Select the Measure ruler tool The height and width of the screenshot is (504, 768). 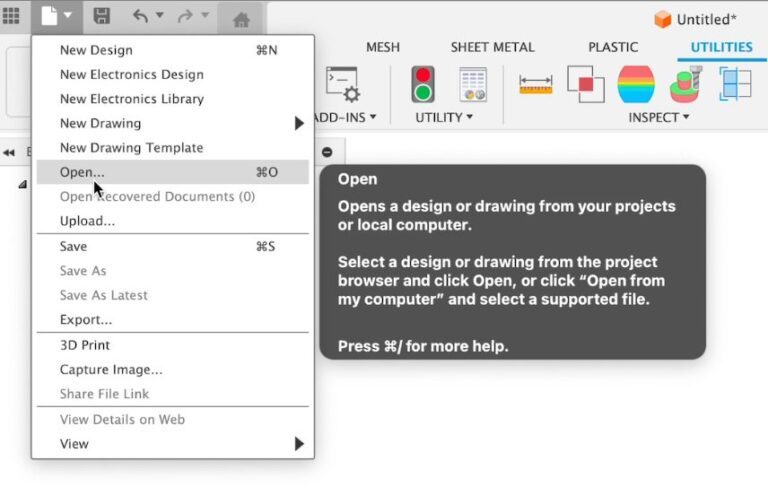(x=535, y=84)
